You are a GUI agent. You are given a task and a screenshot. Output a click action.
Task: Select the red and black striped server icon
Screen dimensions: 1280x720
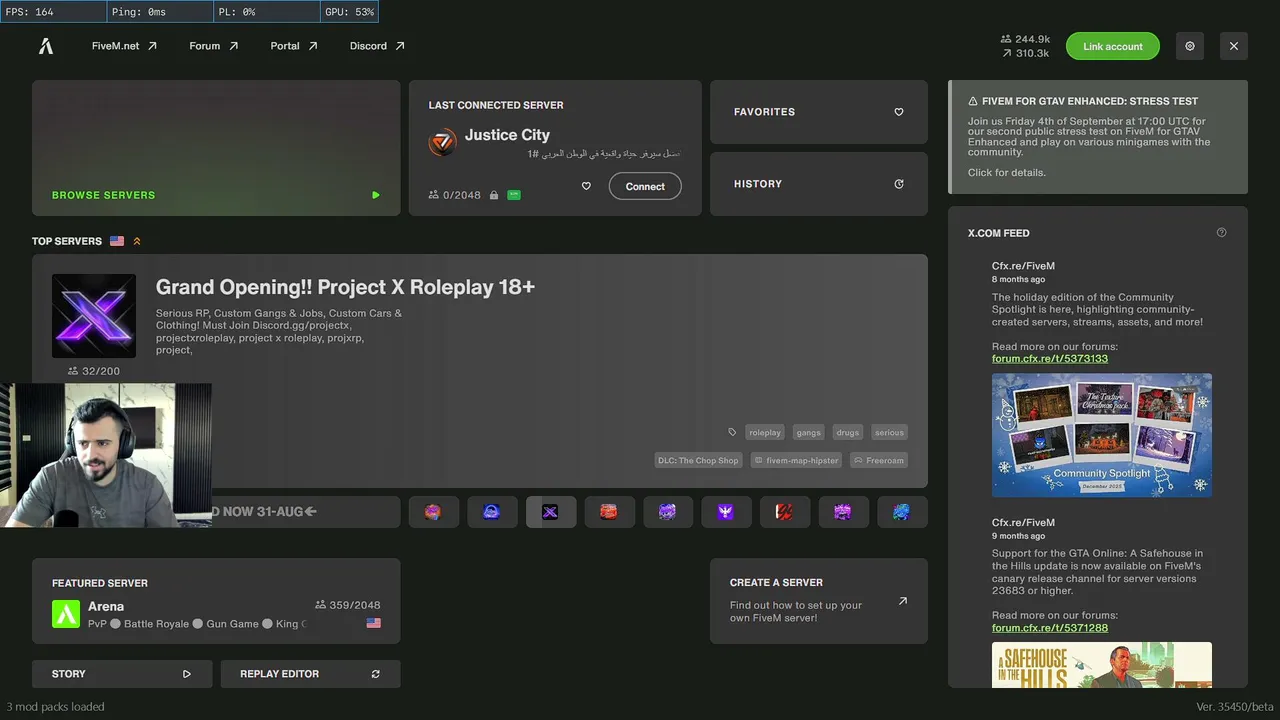[x=784, y=512]
